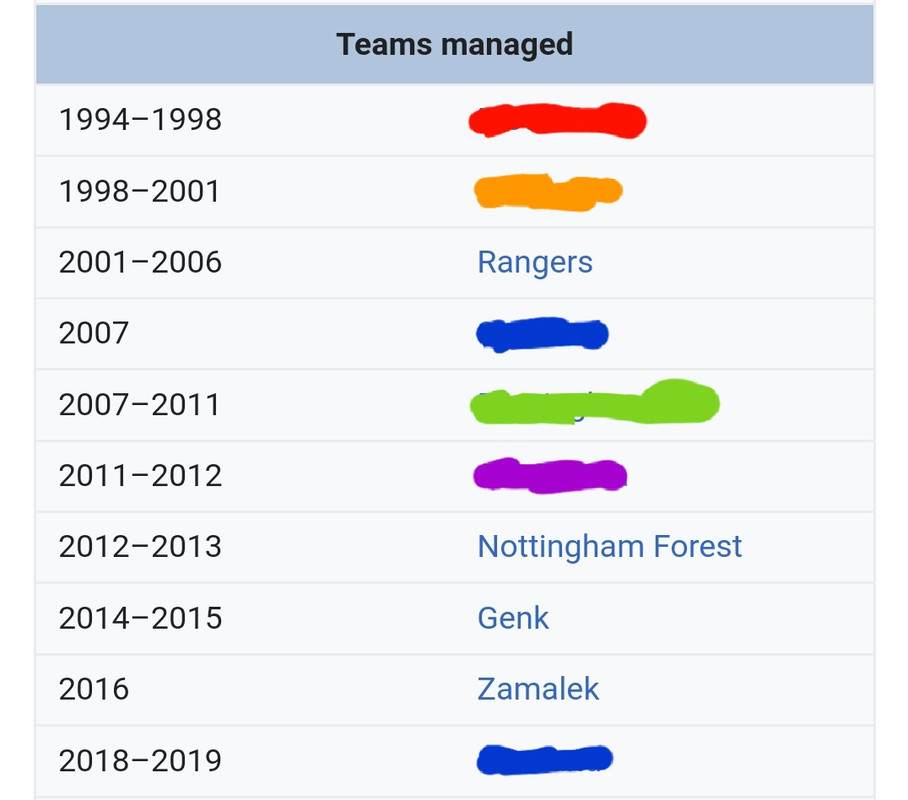
Task: Select the 2012–2013 years cell
Action: [x=140, y=547]
